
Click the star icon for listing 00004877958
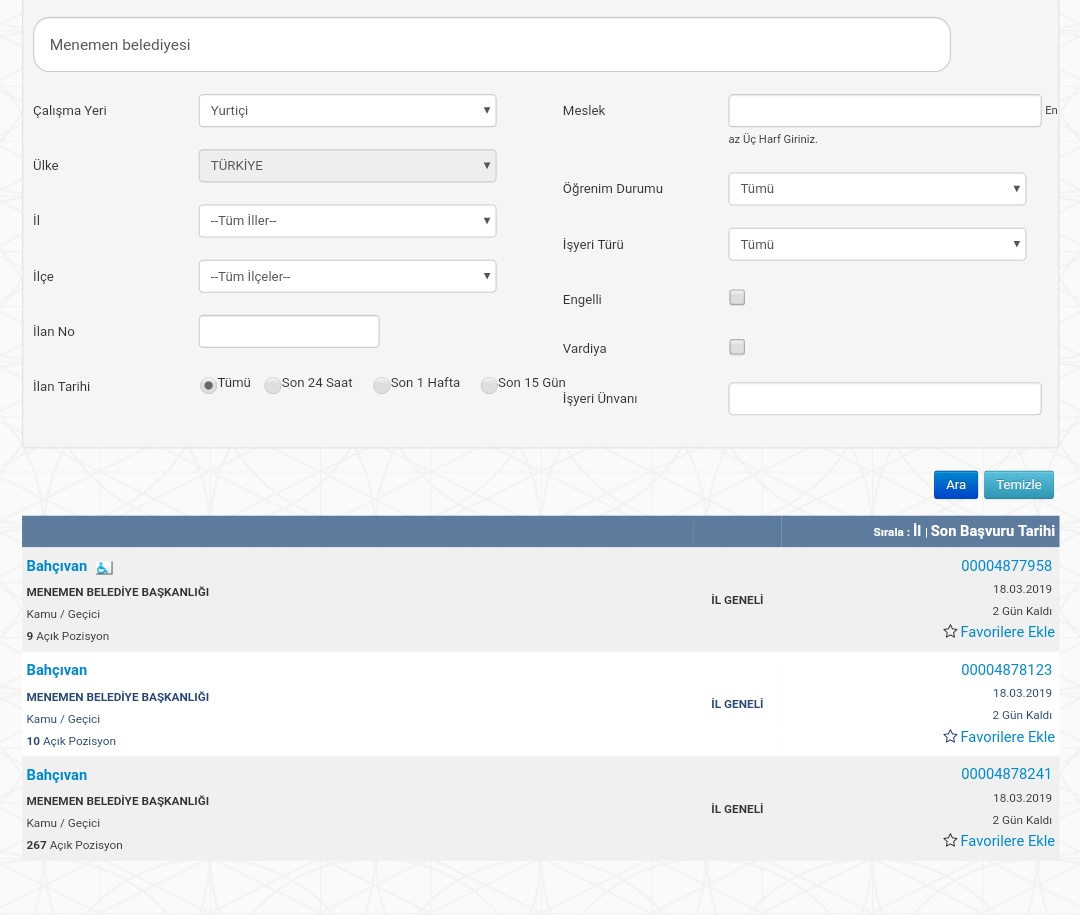pyautogui.click(x=950, y=631)
